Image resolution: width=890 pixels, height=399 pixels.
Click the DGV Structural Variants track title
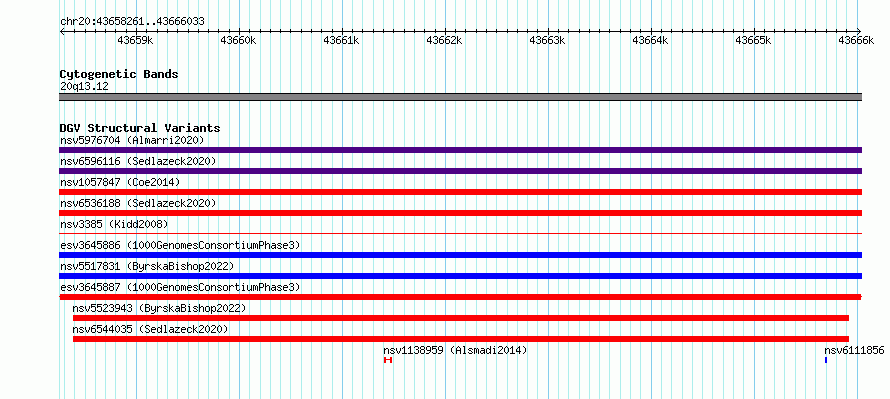click(x=140, y=128)
